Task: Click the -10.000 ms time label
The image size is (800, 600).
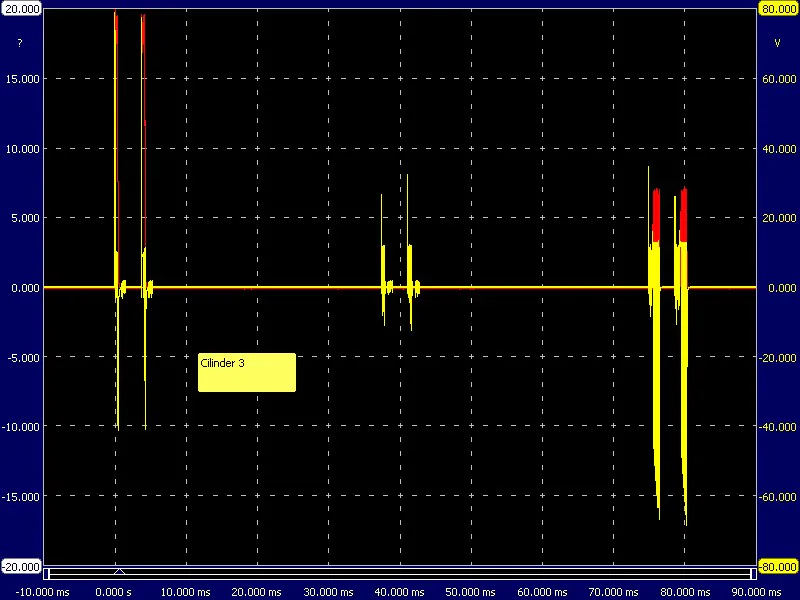Action: coord(42,592)
